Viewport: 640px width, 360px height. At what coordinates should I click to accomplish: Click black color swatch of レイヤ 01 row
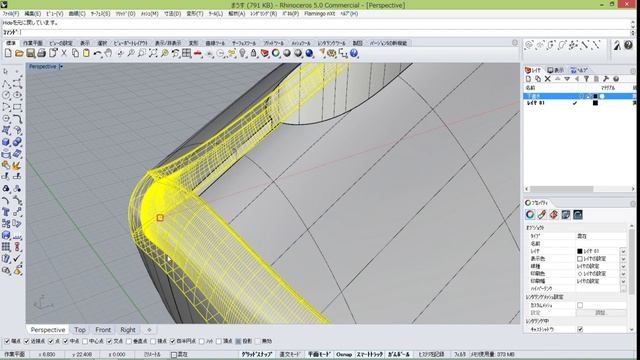[595, 103]
